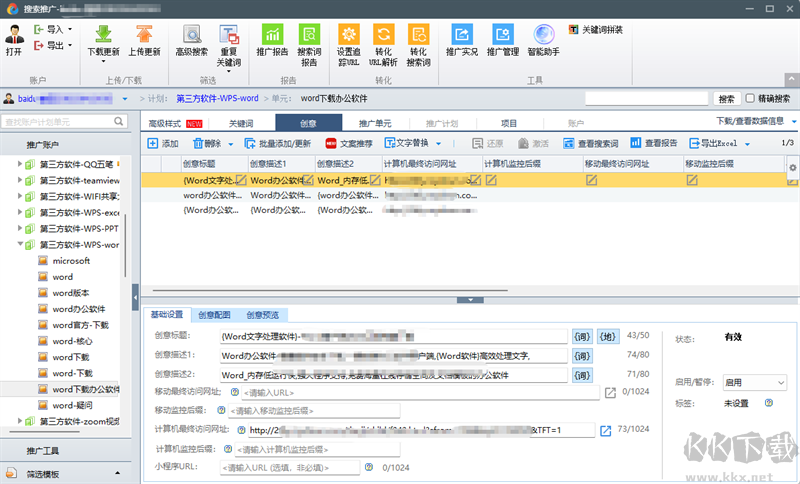The height and width of the screenshot is (484, 800).
Task: Click the 设置追踪URL icon
Action: point(349,34)
